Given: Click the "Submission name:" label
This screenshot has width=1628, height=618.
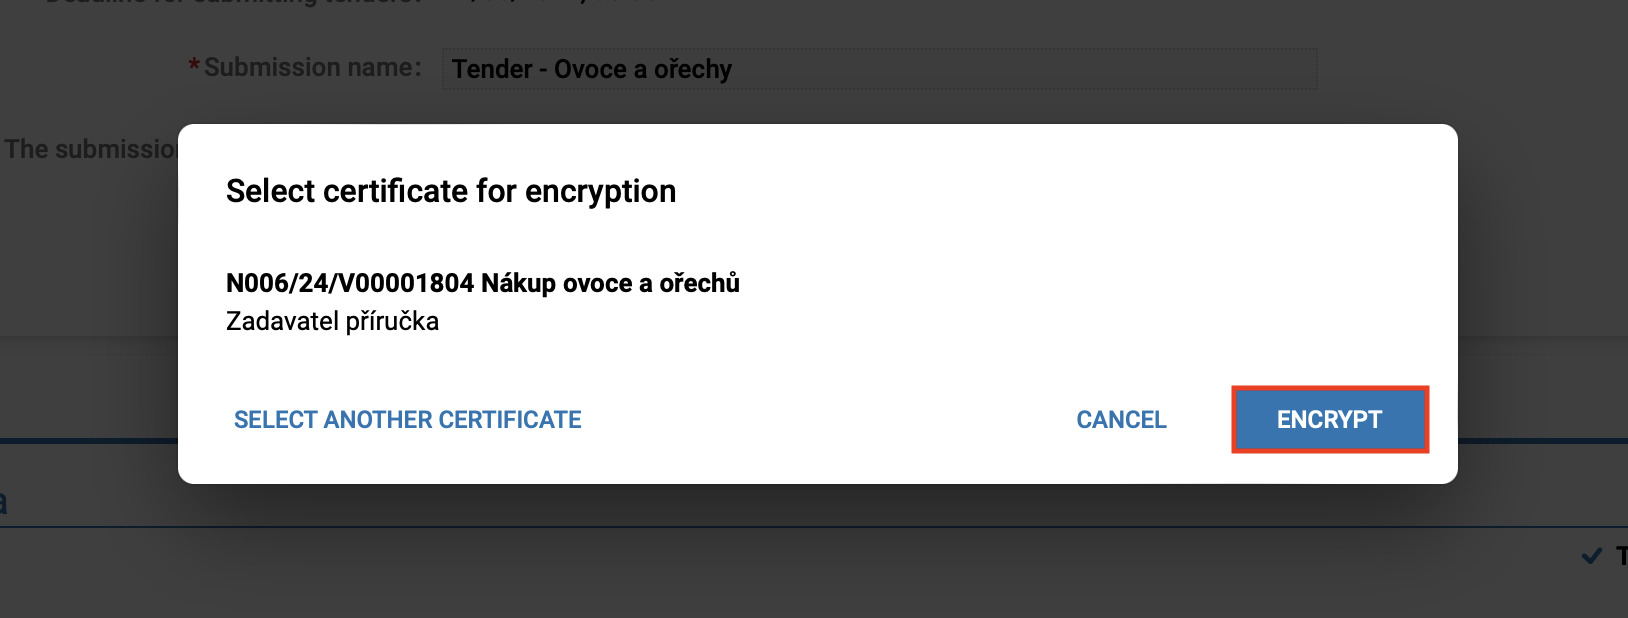Looking at the screenshot, I should tap(312, 67).
